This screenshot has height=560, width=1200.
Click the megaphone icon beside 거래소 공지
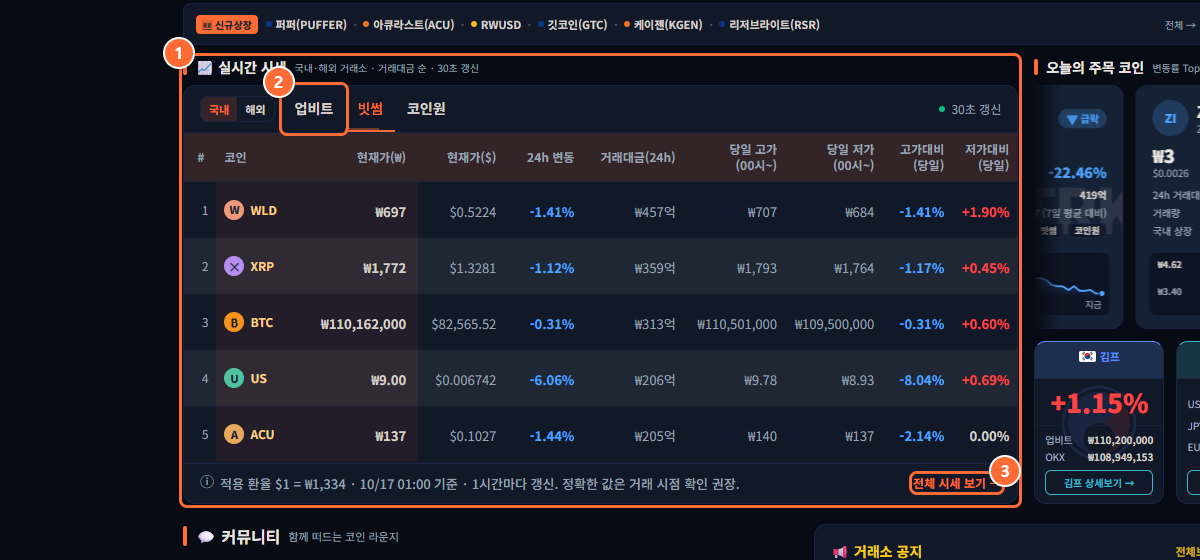[x=840, y=552]
